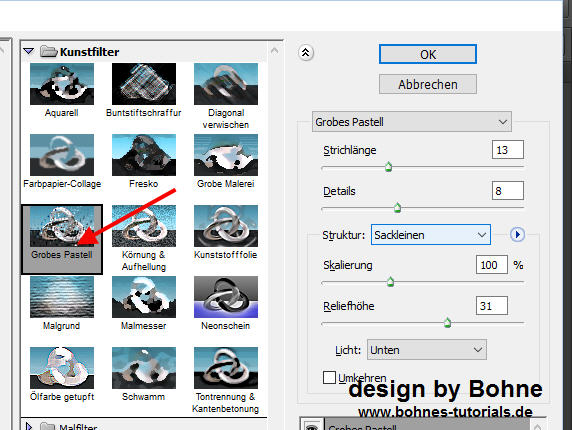Screen dimensions: 572x430
Task: Confirm with the OK button
Action: (x=428, y=54)
